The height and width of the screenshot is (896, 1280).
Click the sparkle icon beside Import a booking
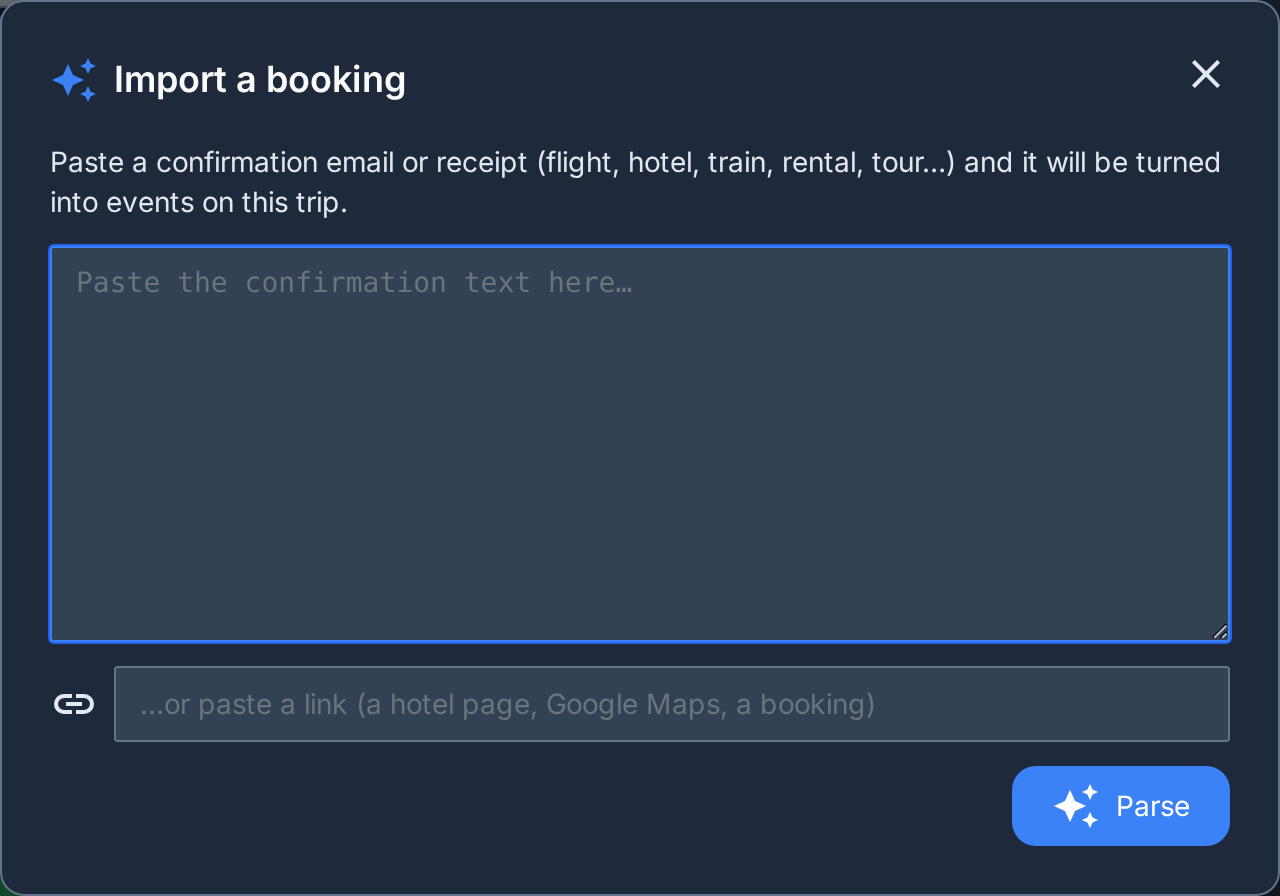click(x=74, y=80)
